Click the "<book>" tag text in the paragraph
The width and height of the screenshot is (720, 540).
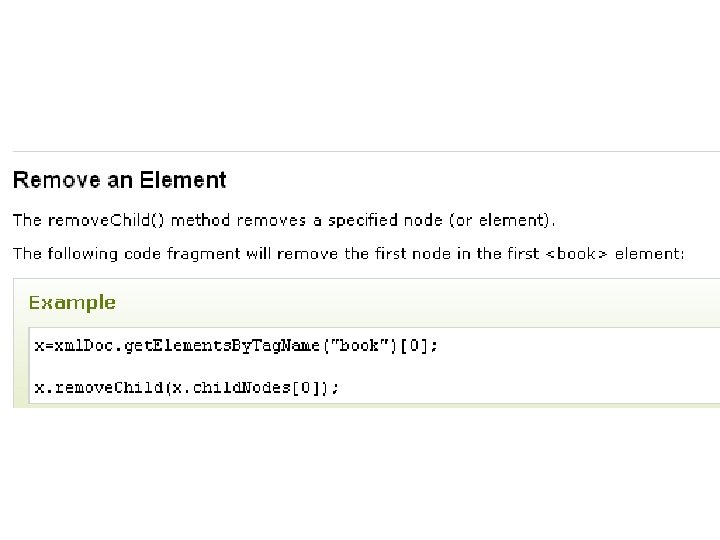click(576, 254)
